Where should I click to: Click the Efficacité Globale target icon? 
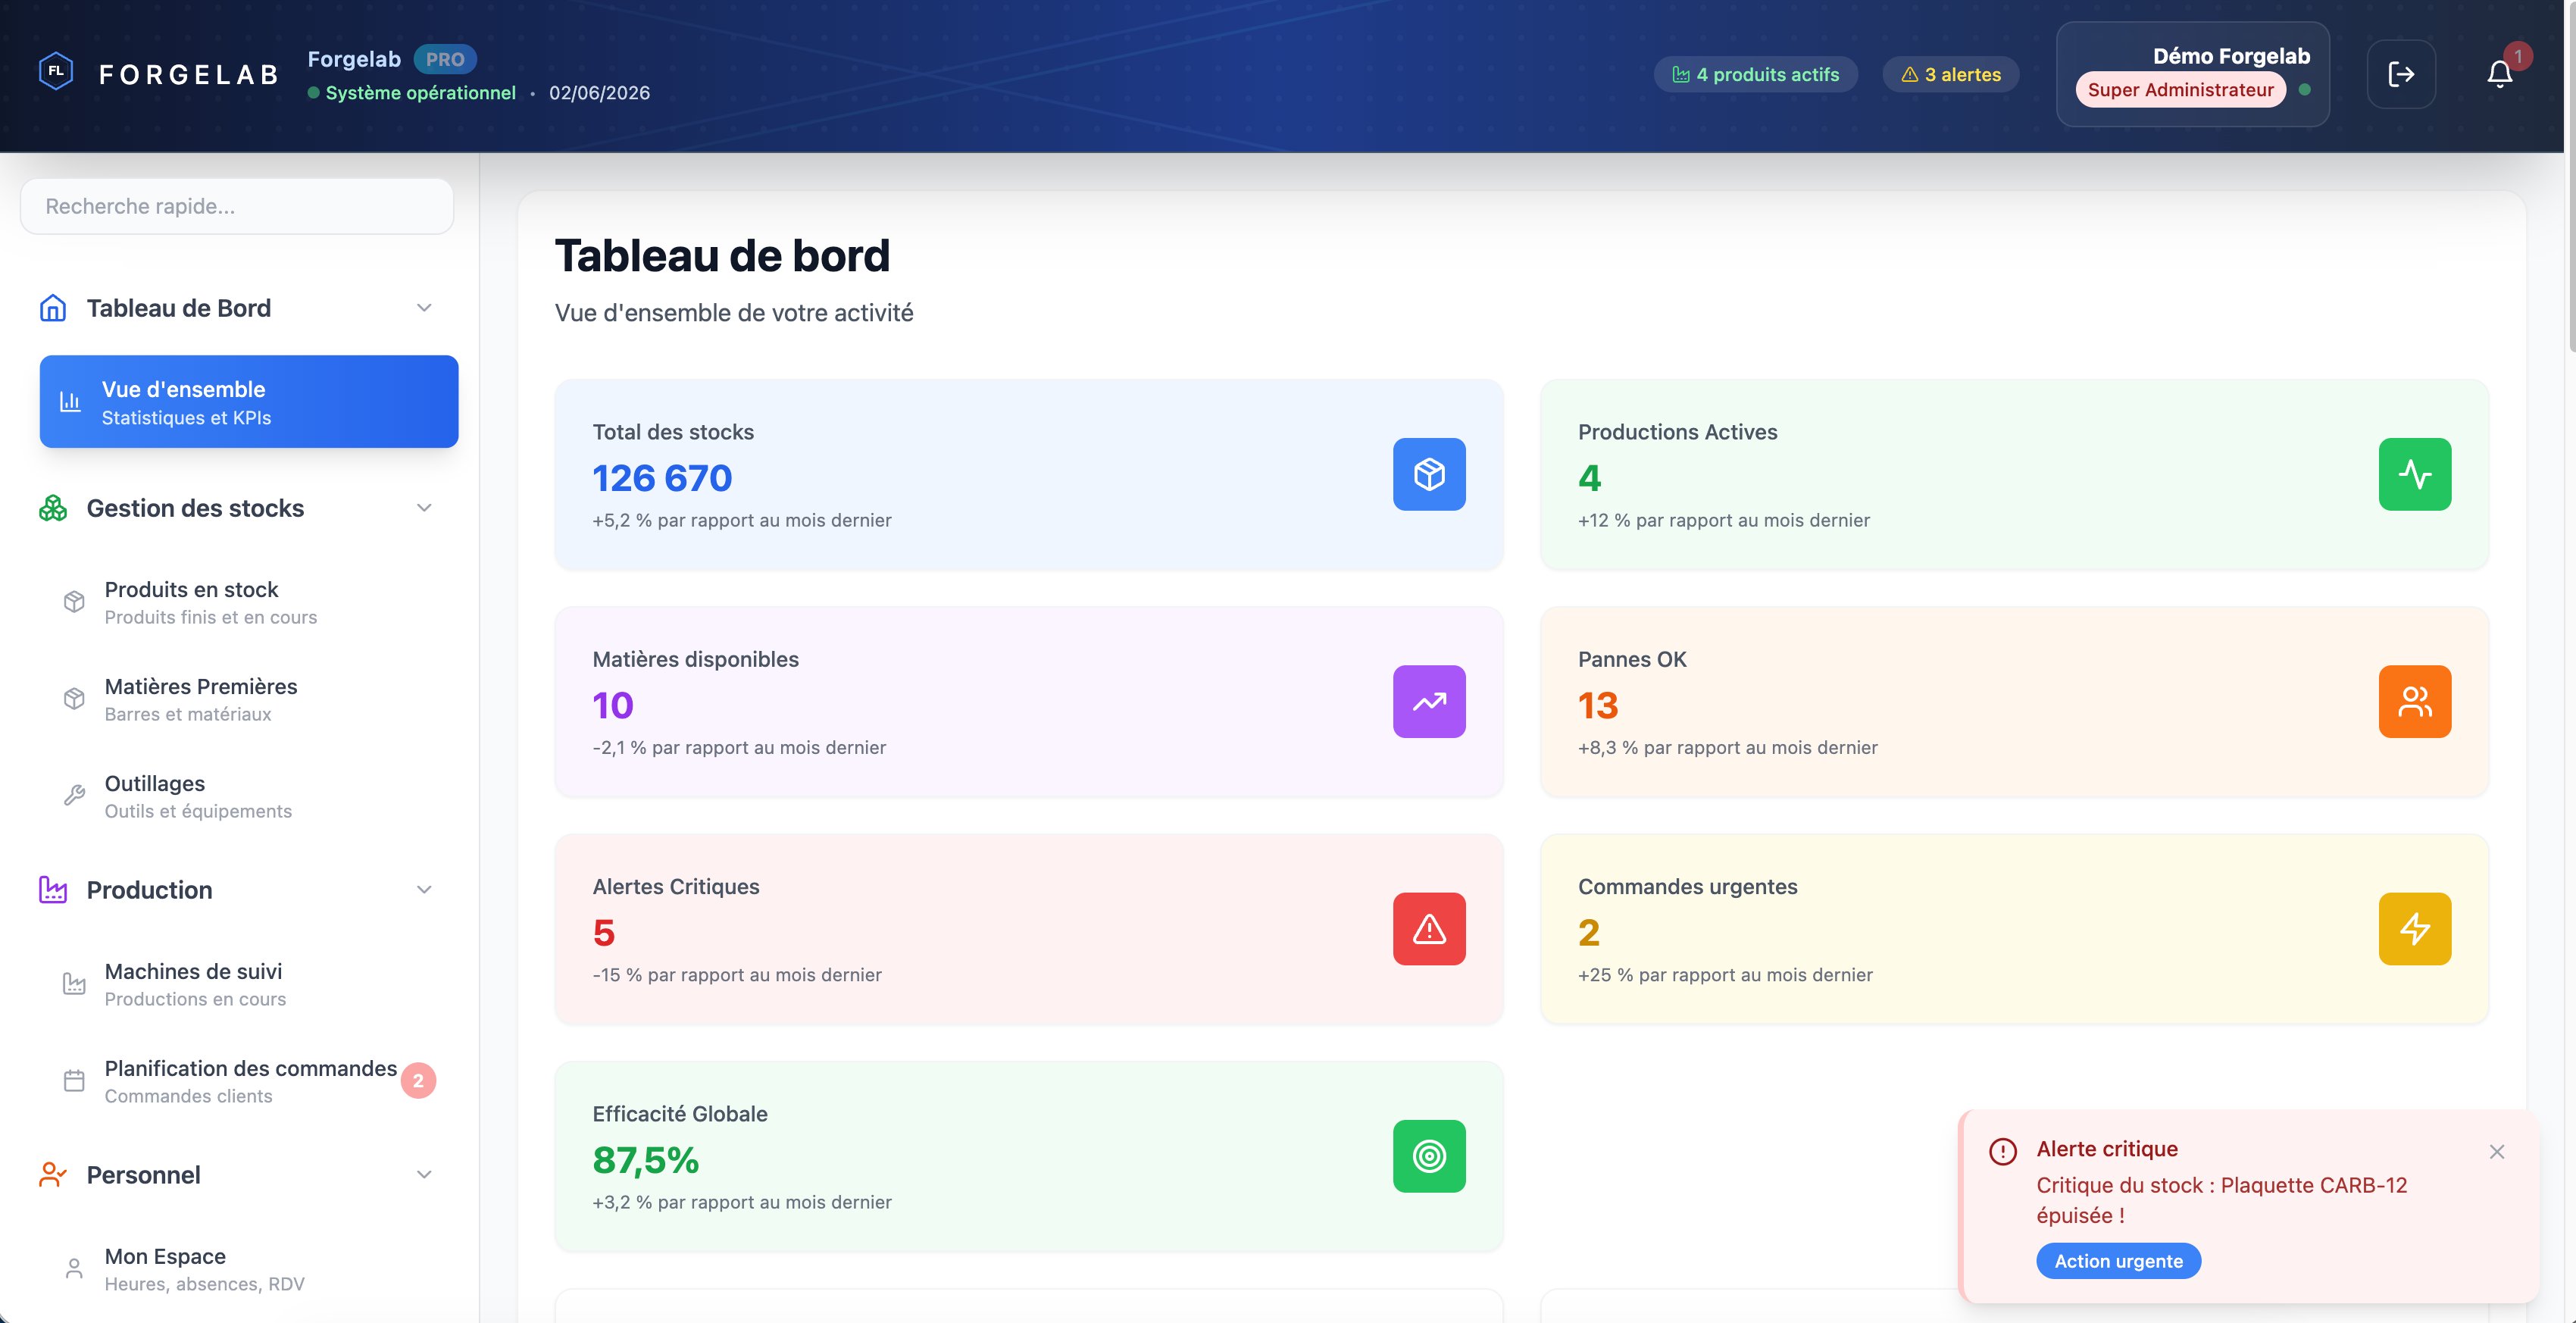coord(1429,1156)
